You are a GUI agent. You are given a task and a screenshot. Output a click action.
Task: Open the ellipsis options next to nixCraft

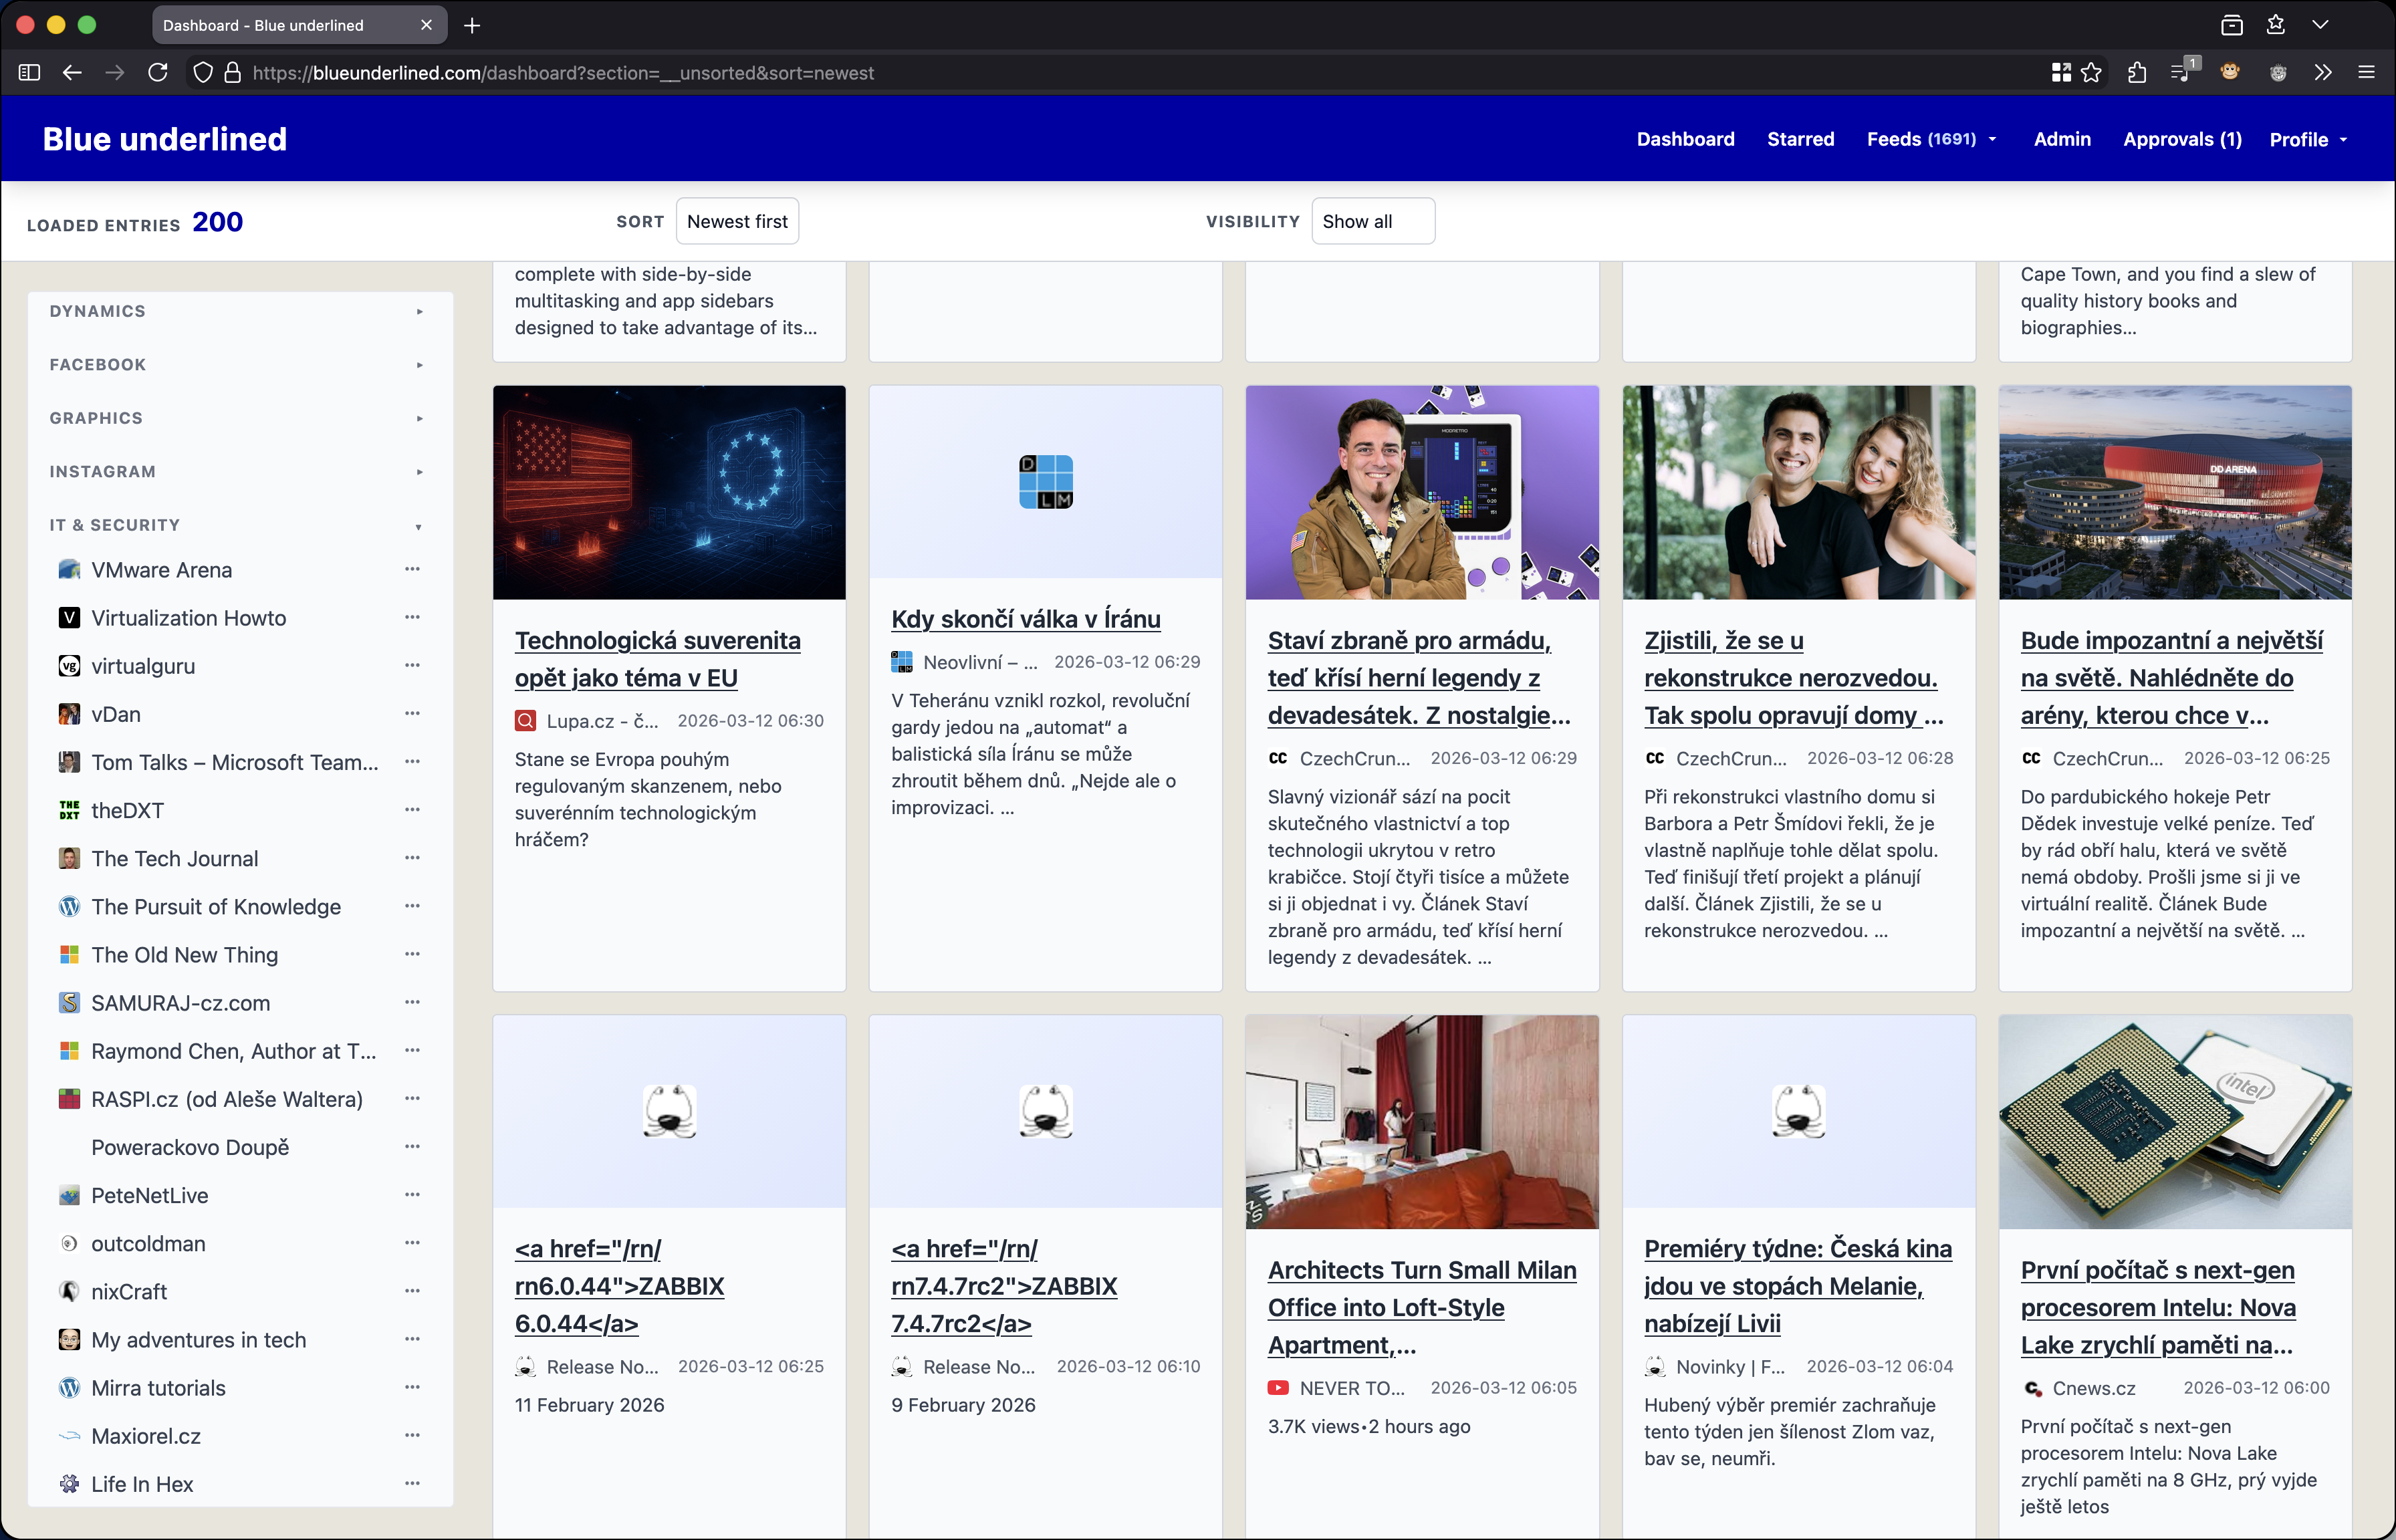(413, 1291)
